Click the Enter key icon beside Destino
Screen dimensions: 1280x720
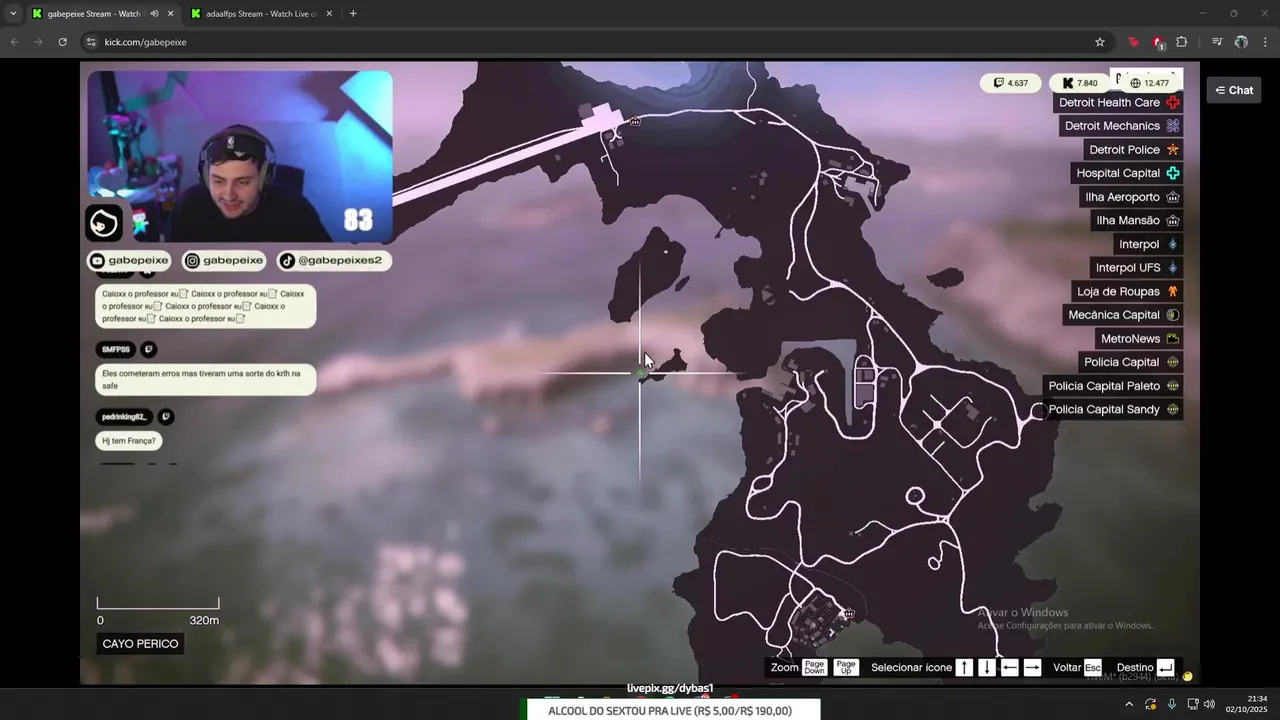click(x=1165, y=667)
